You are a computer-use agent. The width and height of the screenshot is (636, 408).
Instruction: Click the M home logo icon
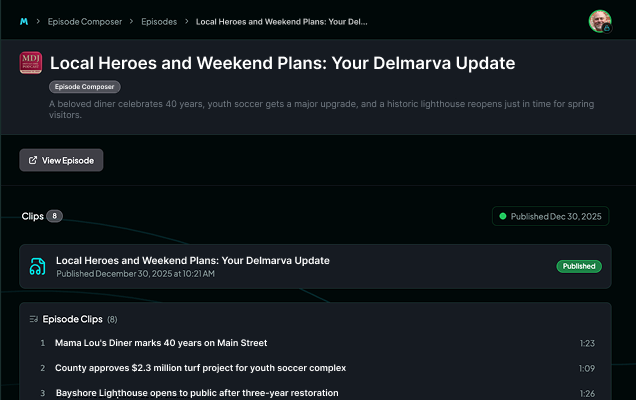pos(24,21)
